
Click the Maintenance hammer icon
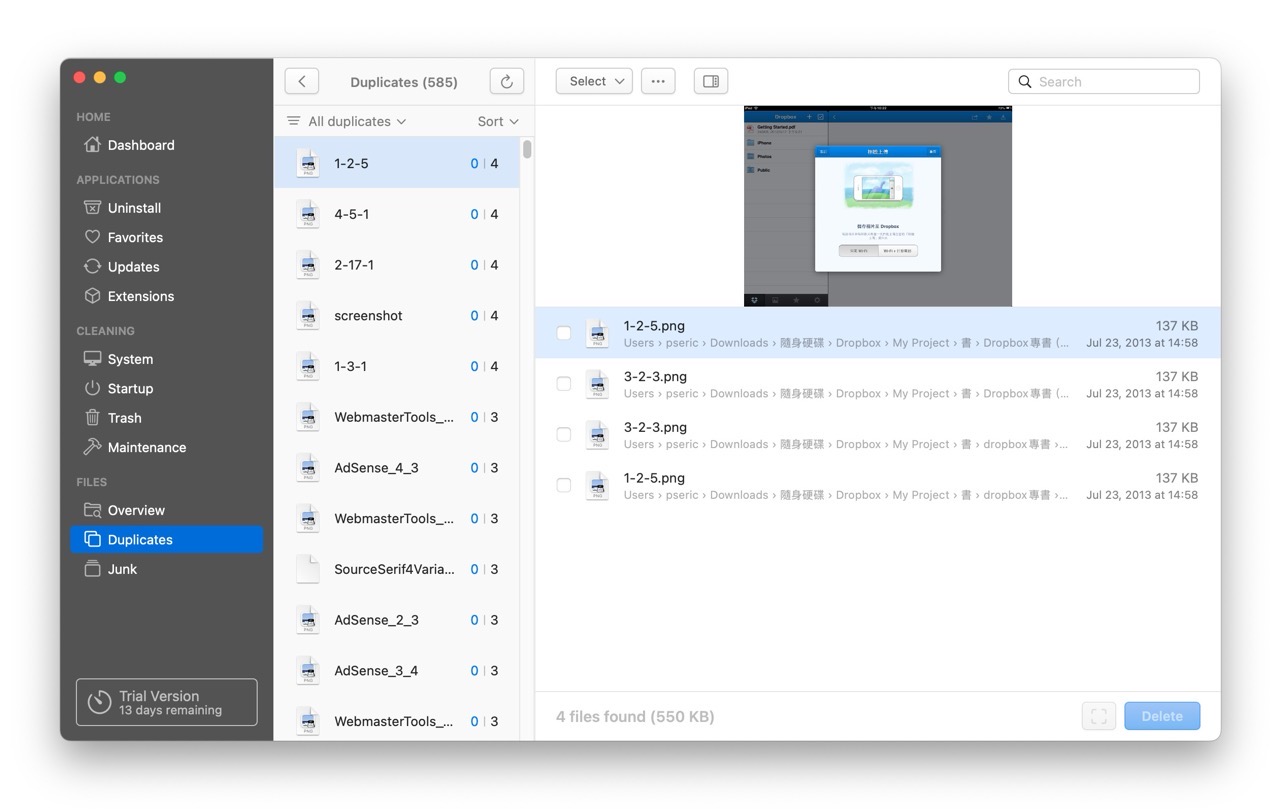(92, 447)
